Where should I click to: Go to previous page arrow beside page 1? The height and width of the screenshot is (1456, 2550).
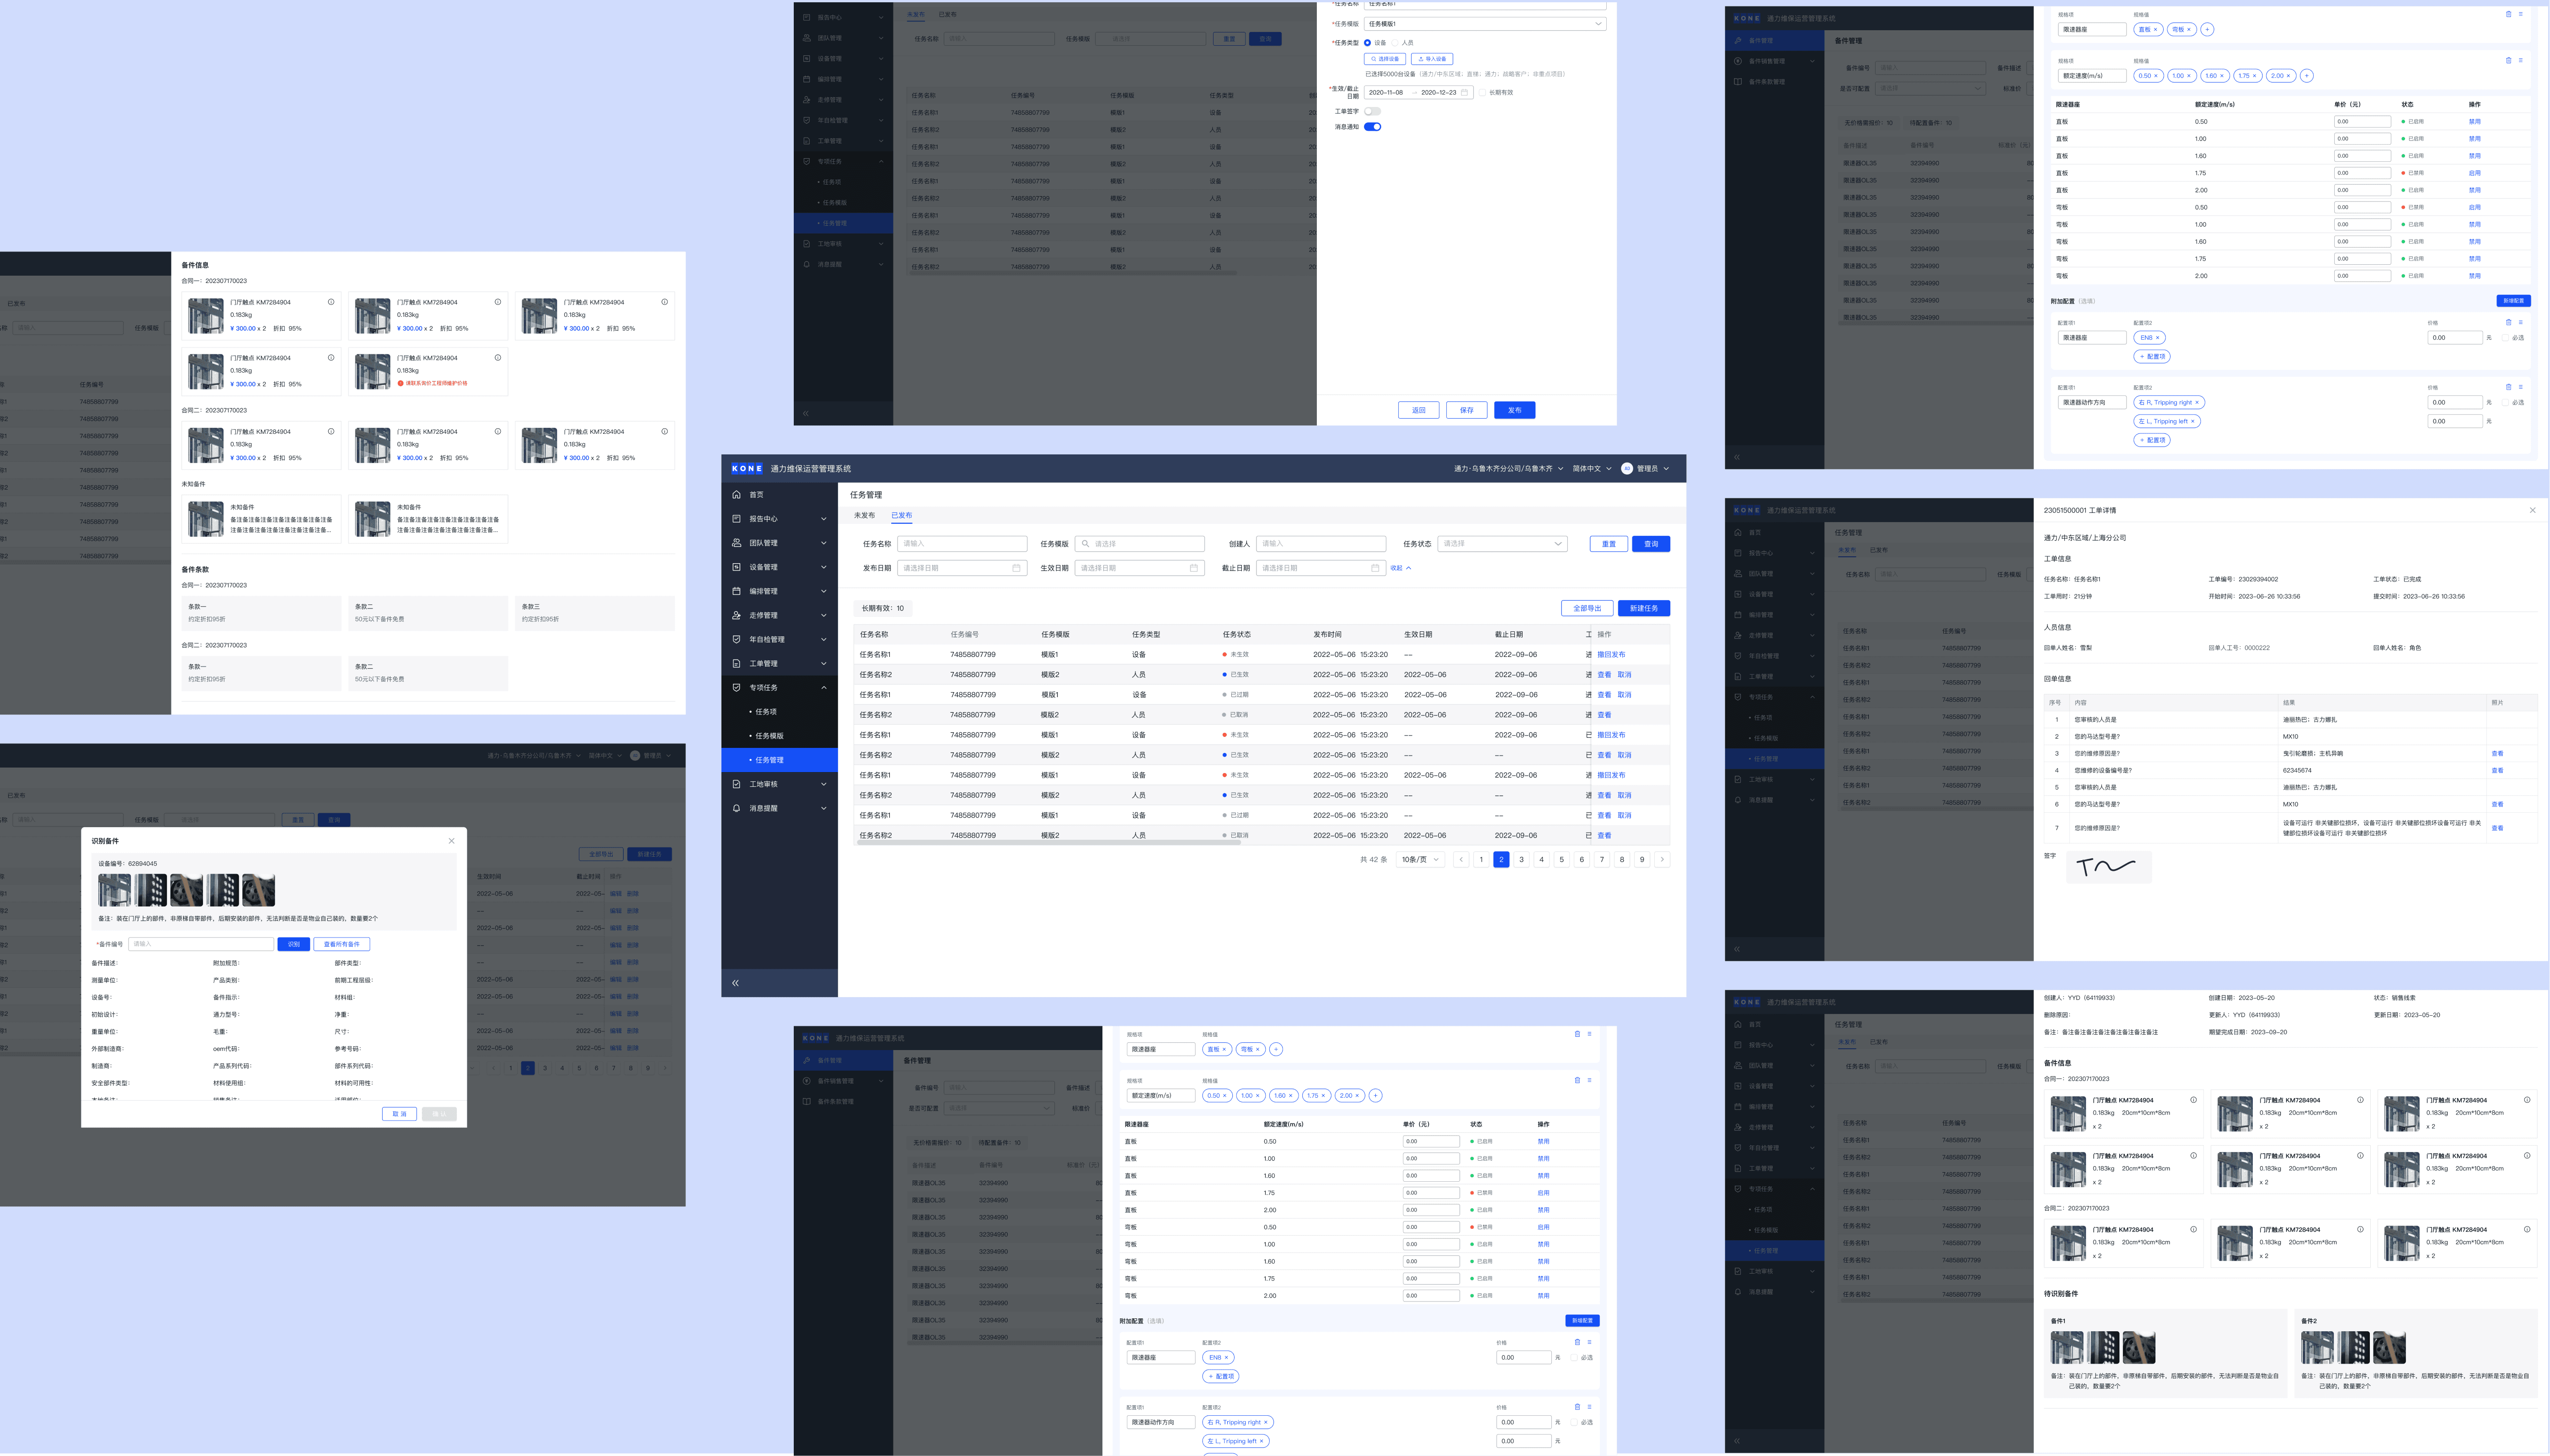(x=1461, y=859)
